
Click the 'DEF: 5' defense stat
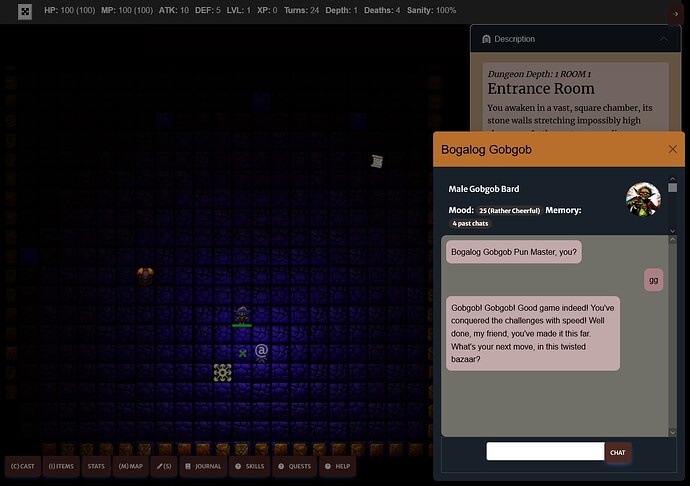(x=208, y=10)
